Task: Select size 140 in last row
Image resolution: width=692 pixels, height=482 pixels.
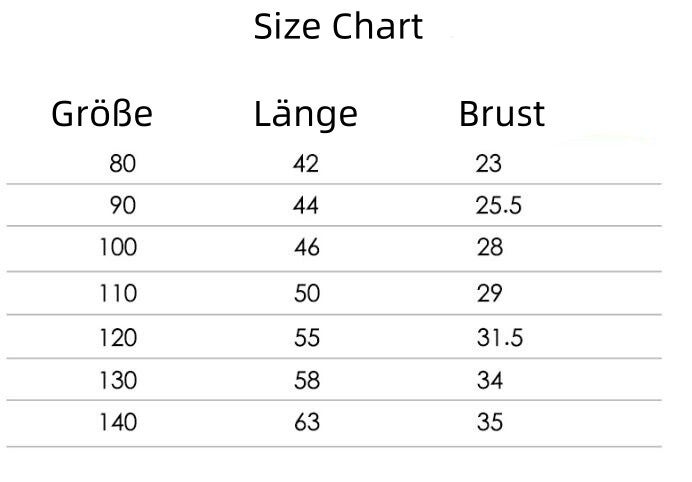Action: point(118,422)
